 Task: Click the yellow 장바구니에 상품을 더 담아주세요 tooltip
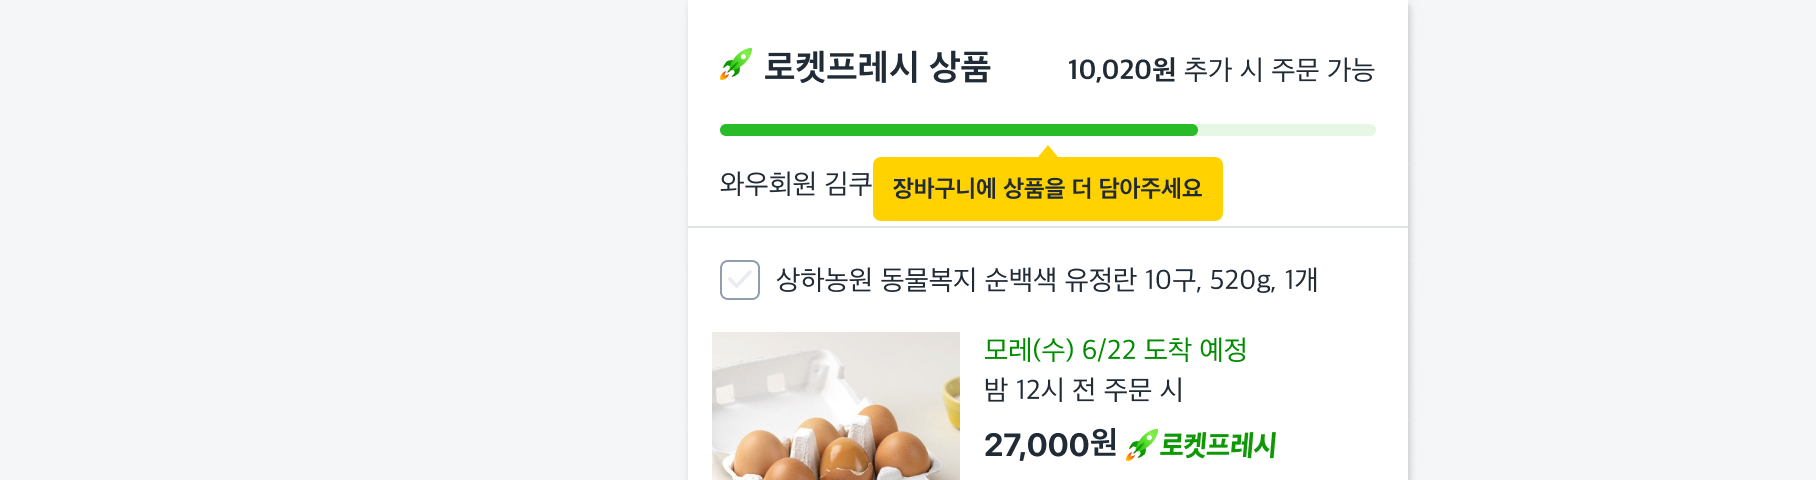coord(1047,189)
